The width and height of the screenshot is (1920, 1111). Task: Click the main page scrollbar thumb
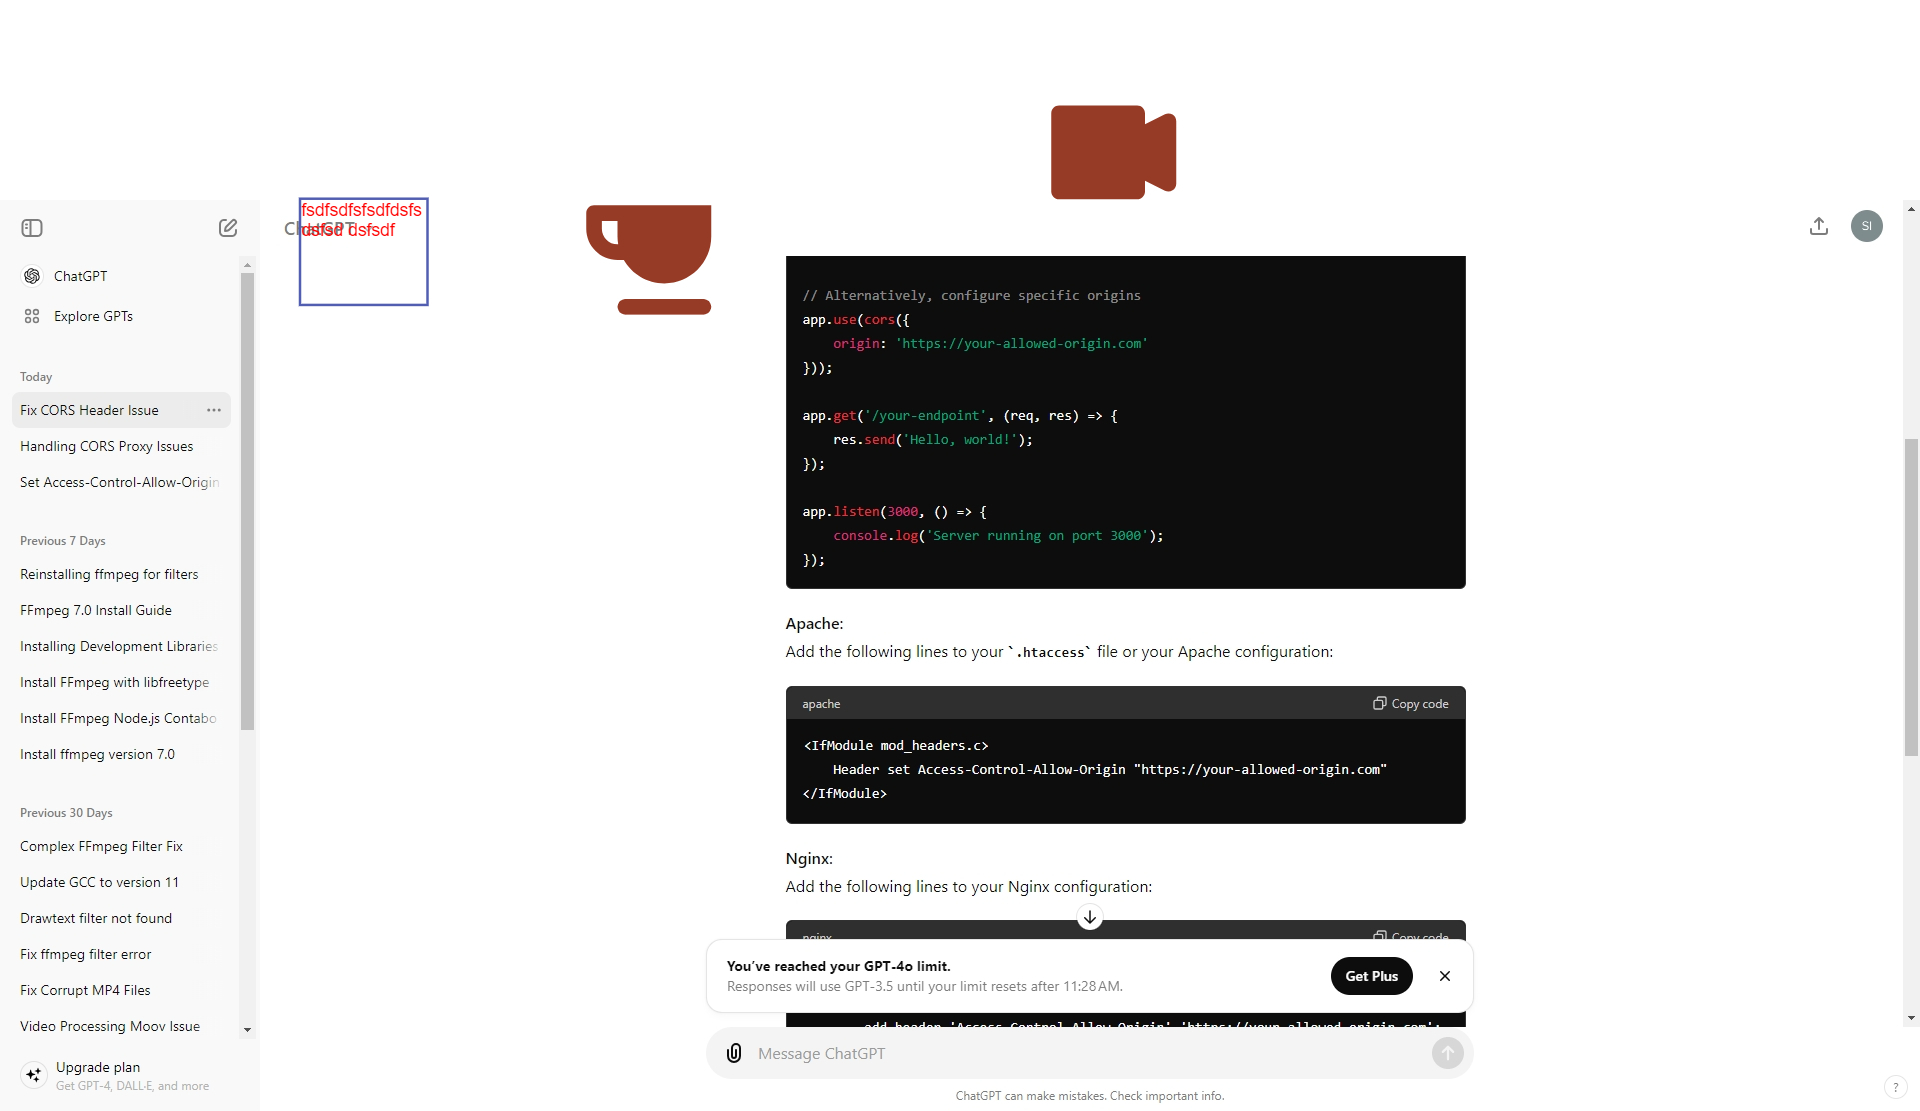click(1911, 597)
